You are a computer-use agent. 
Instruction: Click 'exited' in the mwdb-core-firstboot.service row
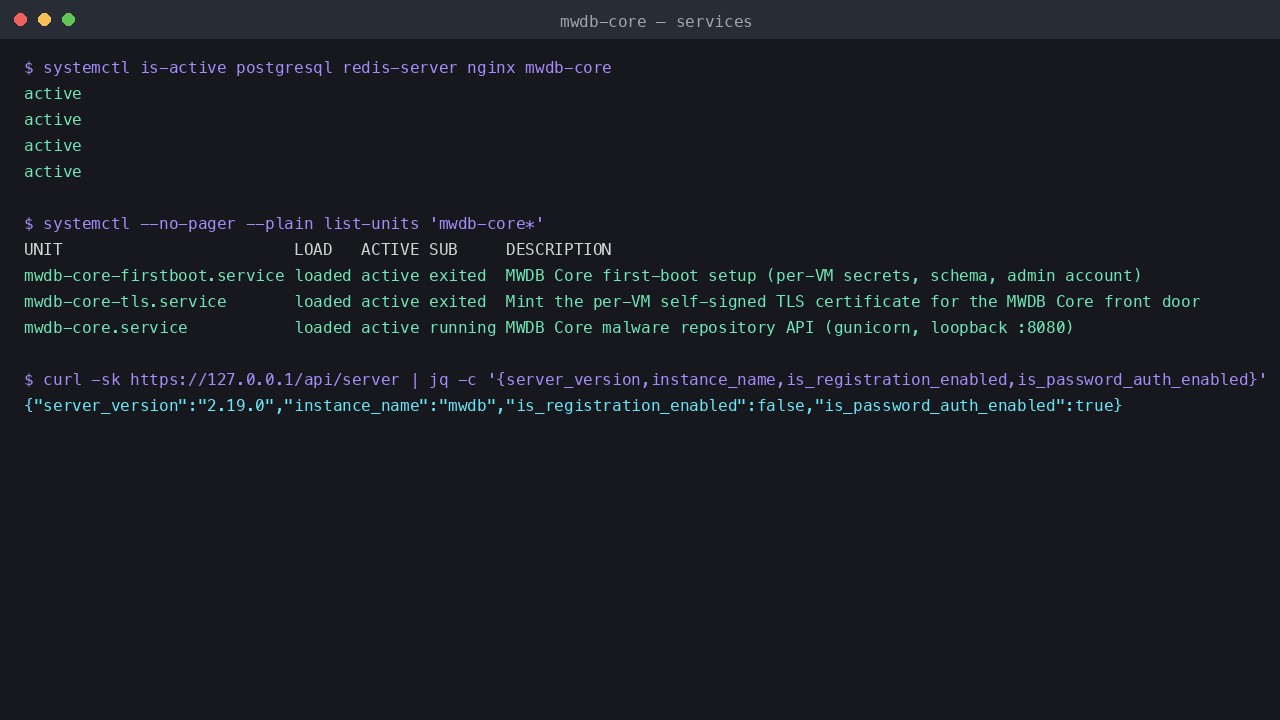458,276
